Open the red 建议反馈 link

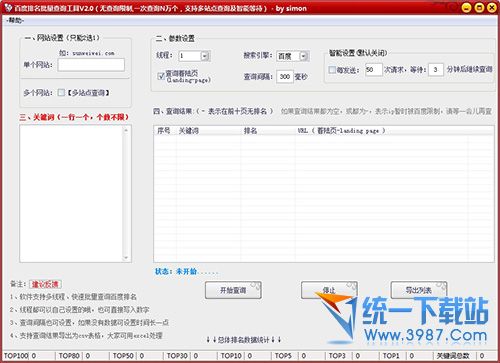click(x=45, y=284)
